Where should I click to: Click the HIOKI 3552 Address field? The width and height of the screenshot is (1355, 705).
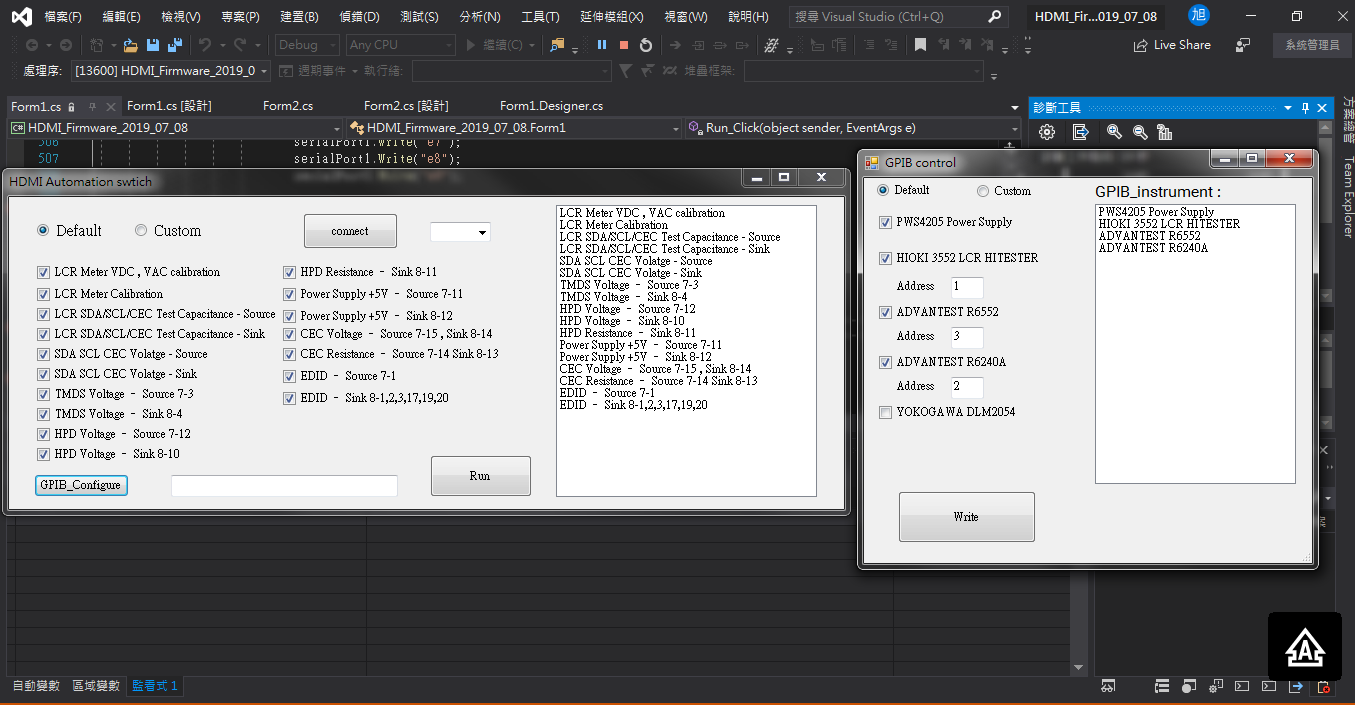[x=967, y=287]
